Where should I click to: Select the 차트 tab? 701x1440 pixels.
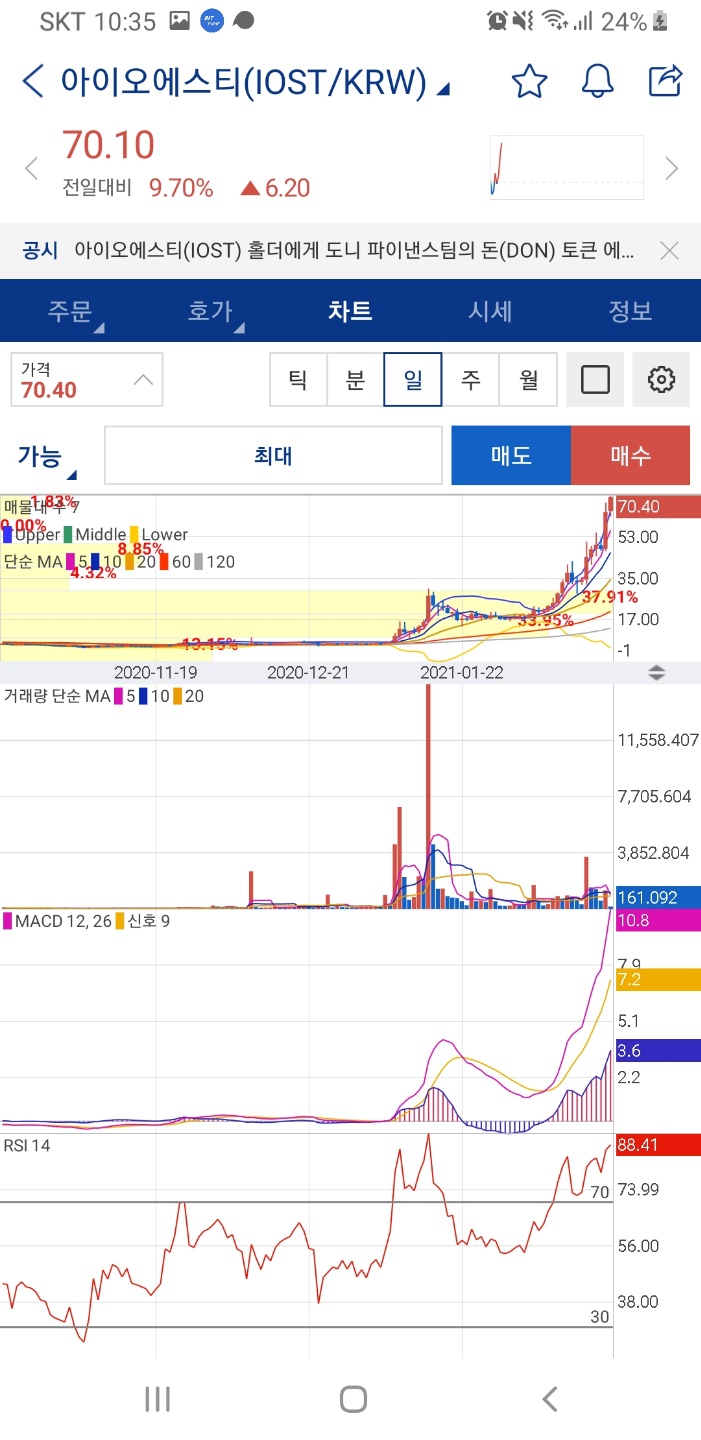tap(350, 311)
